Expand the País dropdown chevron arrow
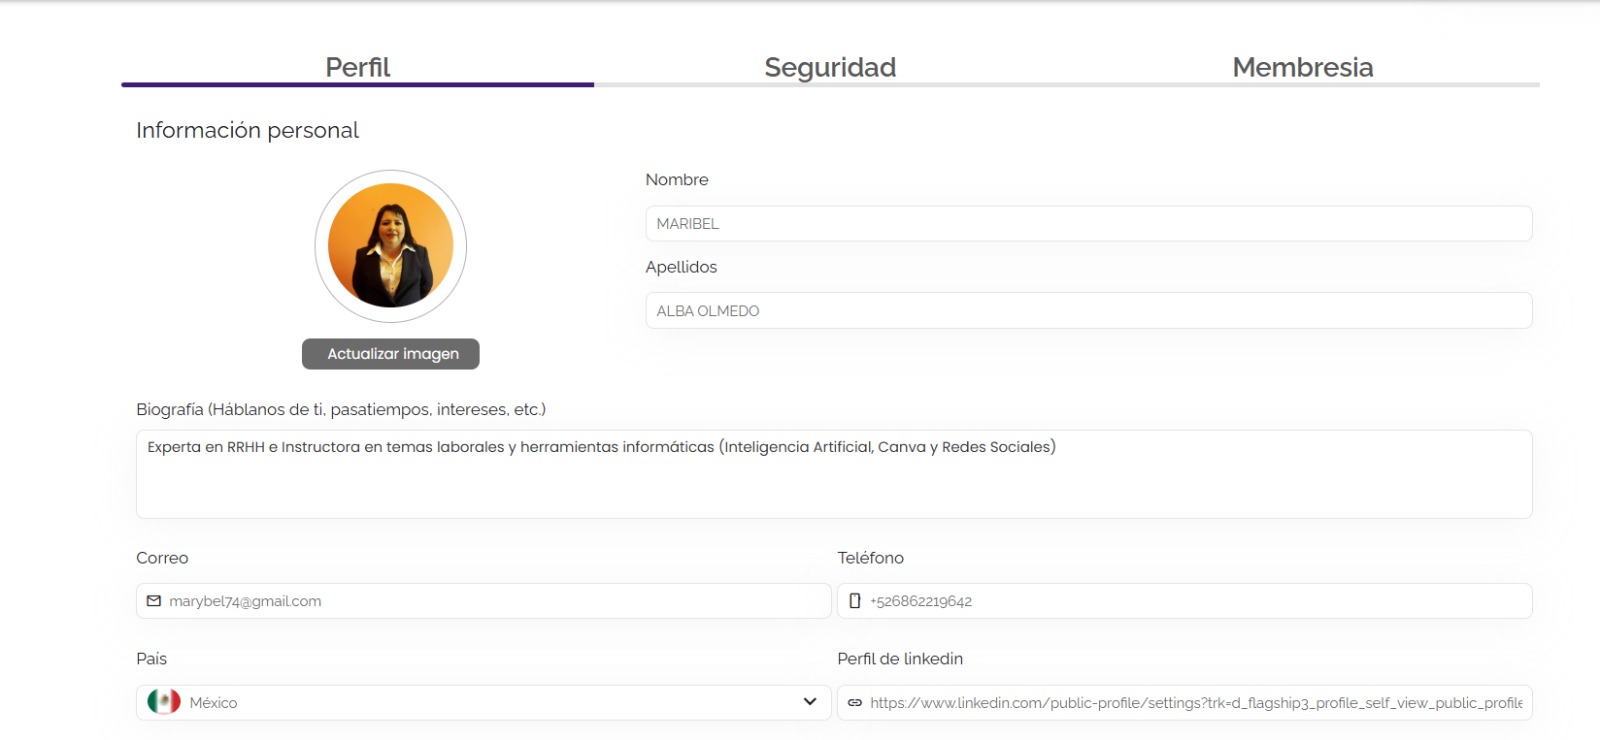Viewport: 1600px width, 740px height. (810, 702)
